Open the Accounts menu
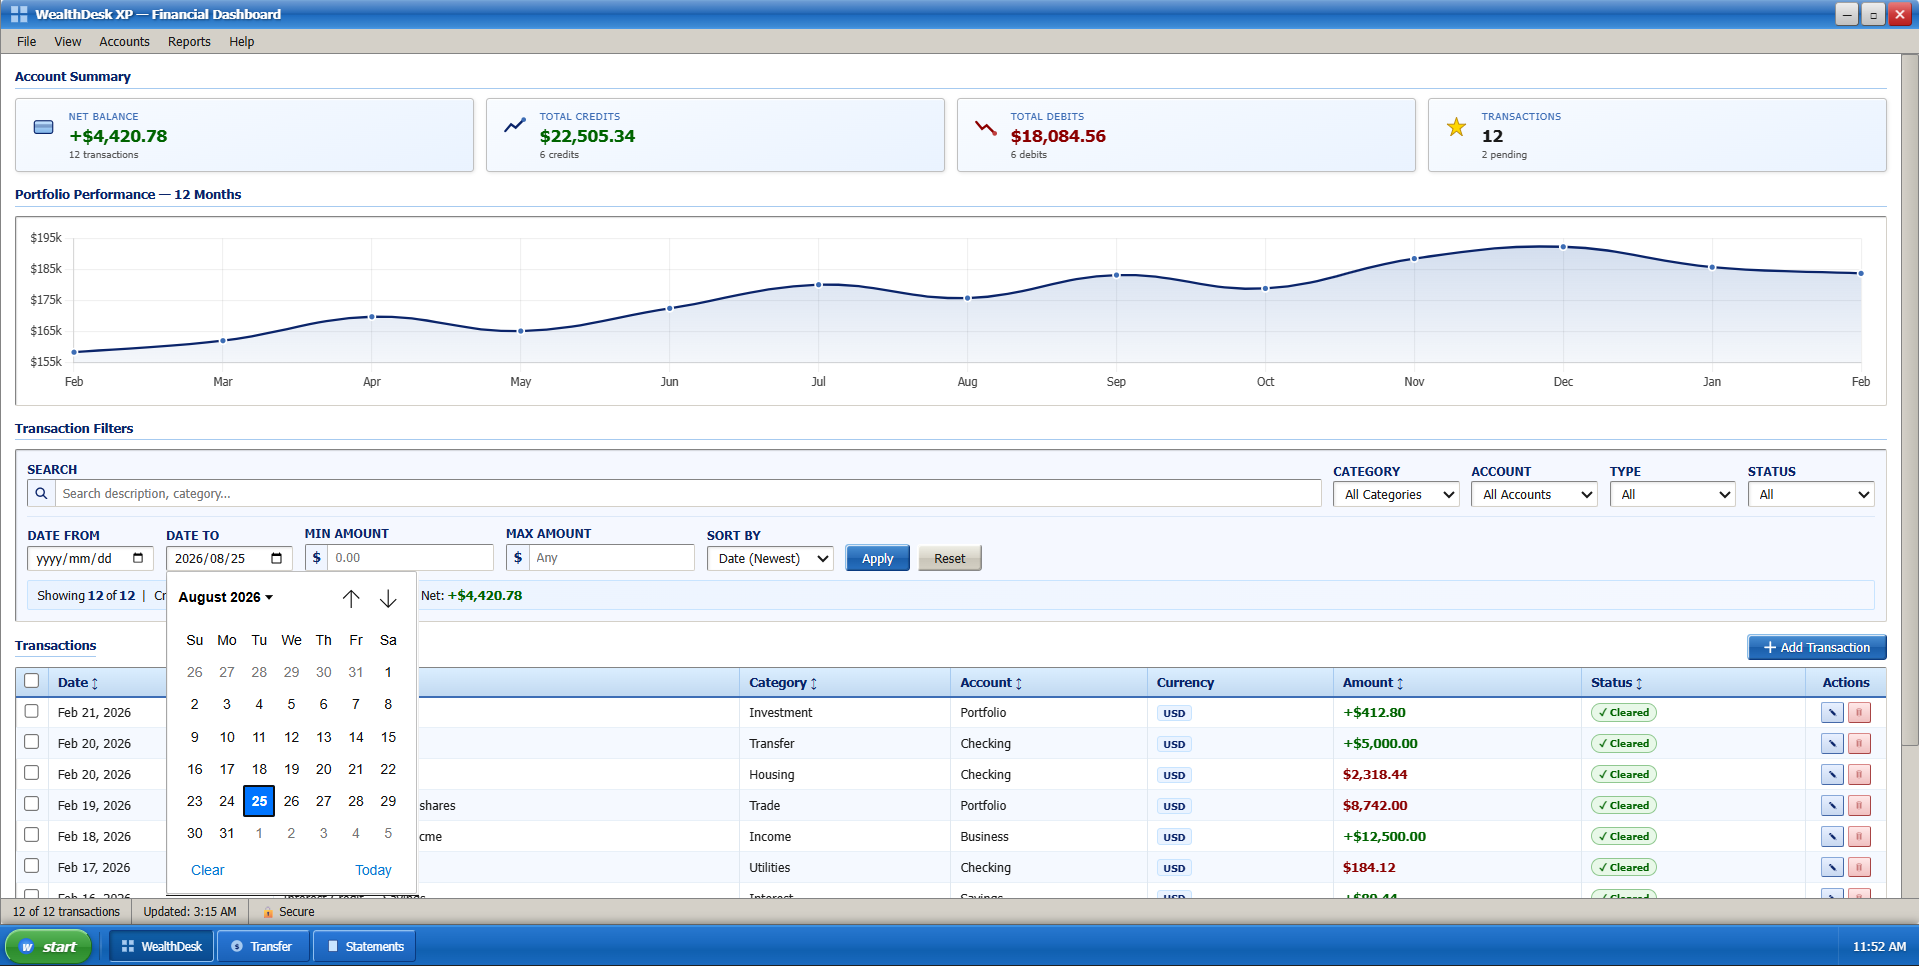The width and height of the screenshot is (1919, 966). pyautogui.click(x=124, y=41)
